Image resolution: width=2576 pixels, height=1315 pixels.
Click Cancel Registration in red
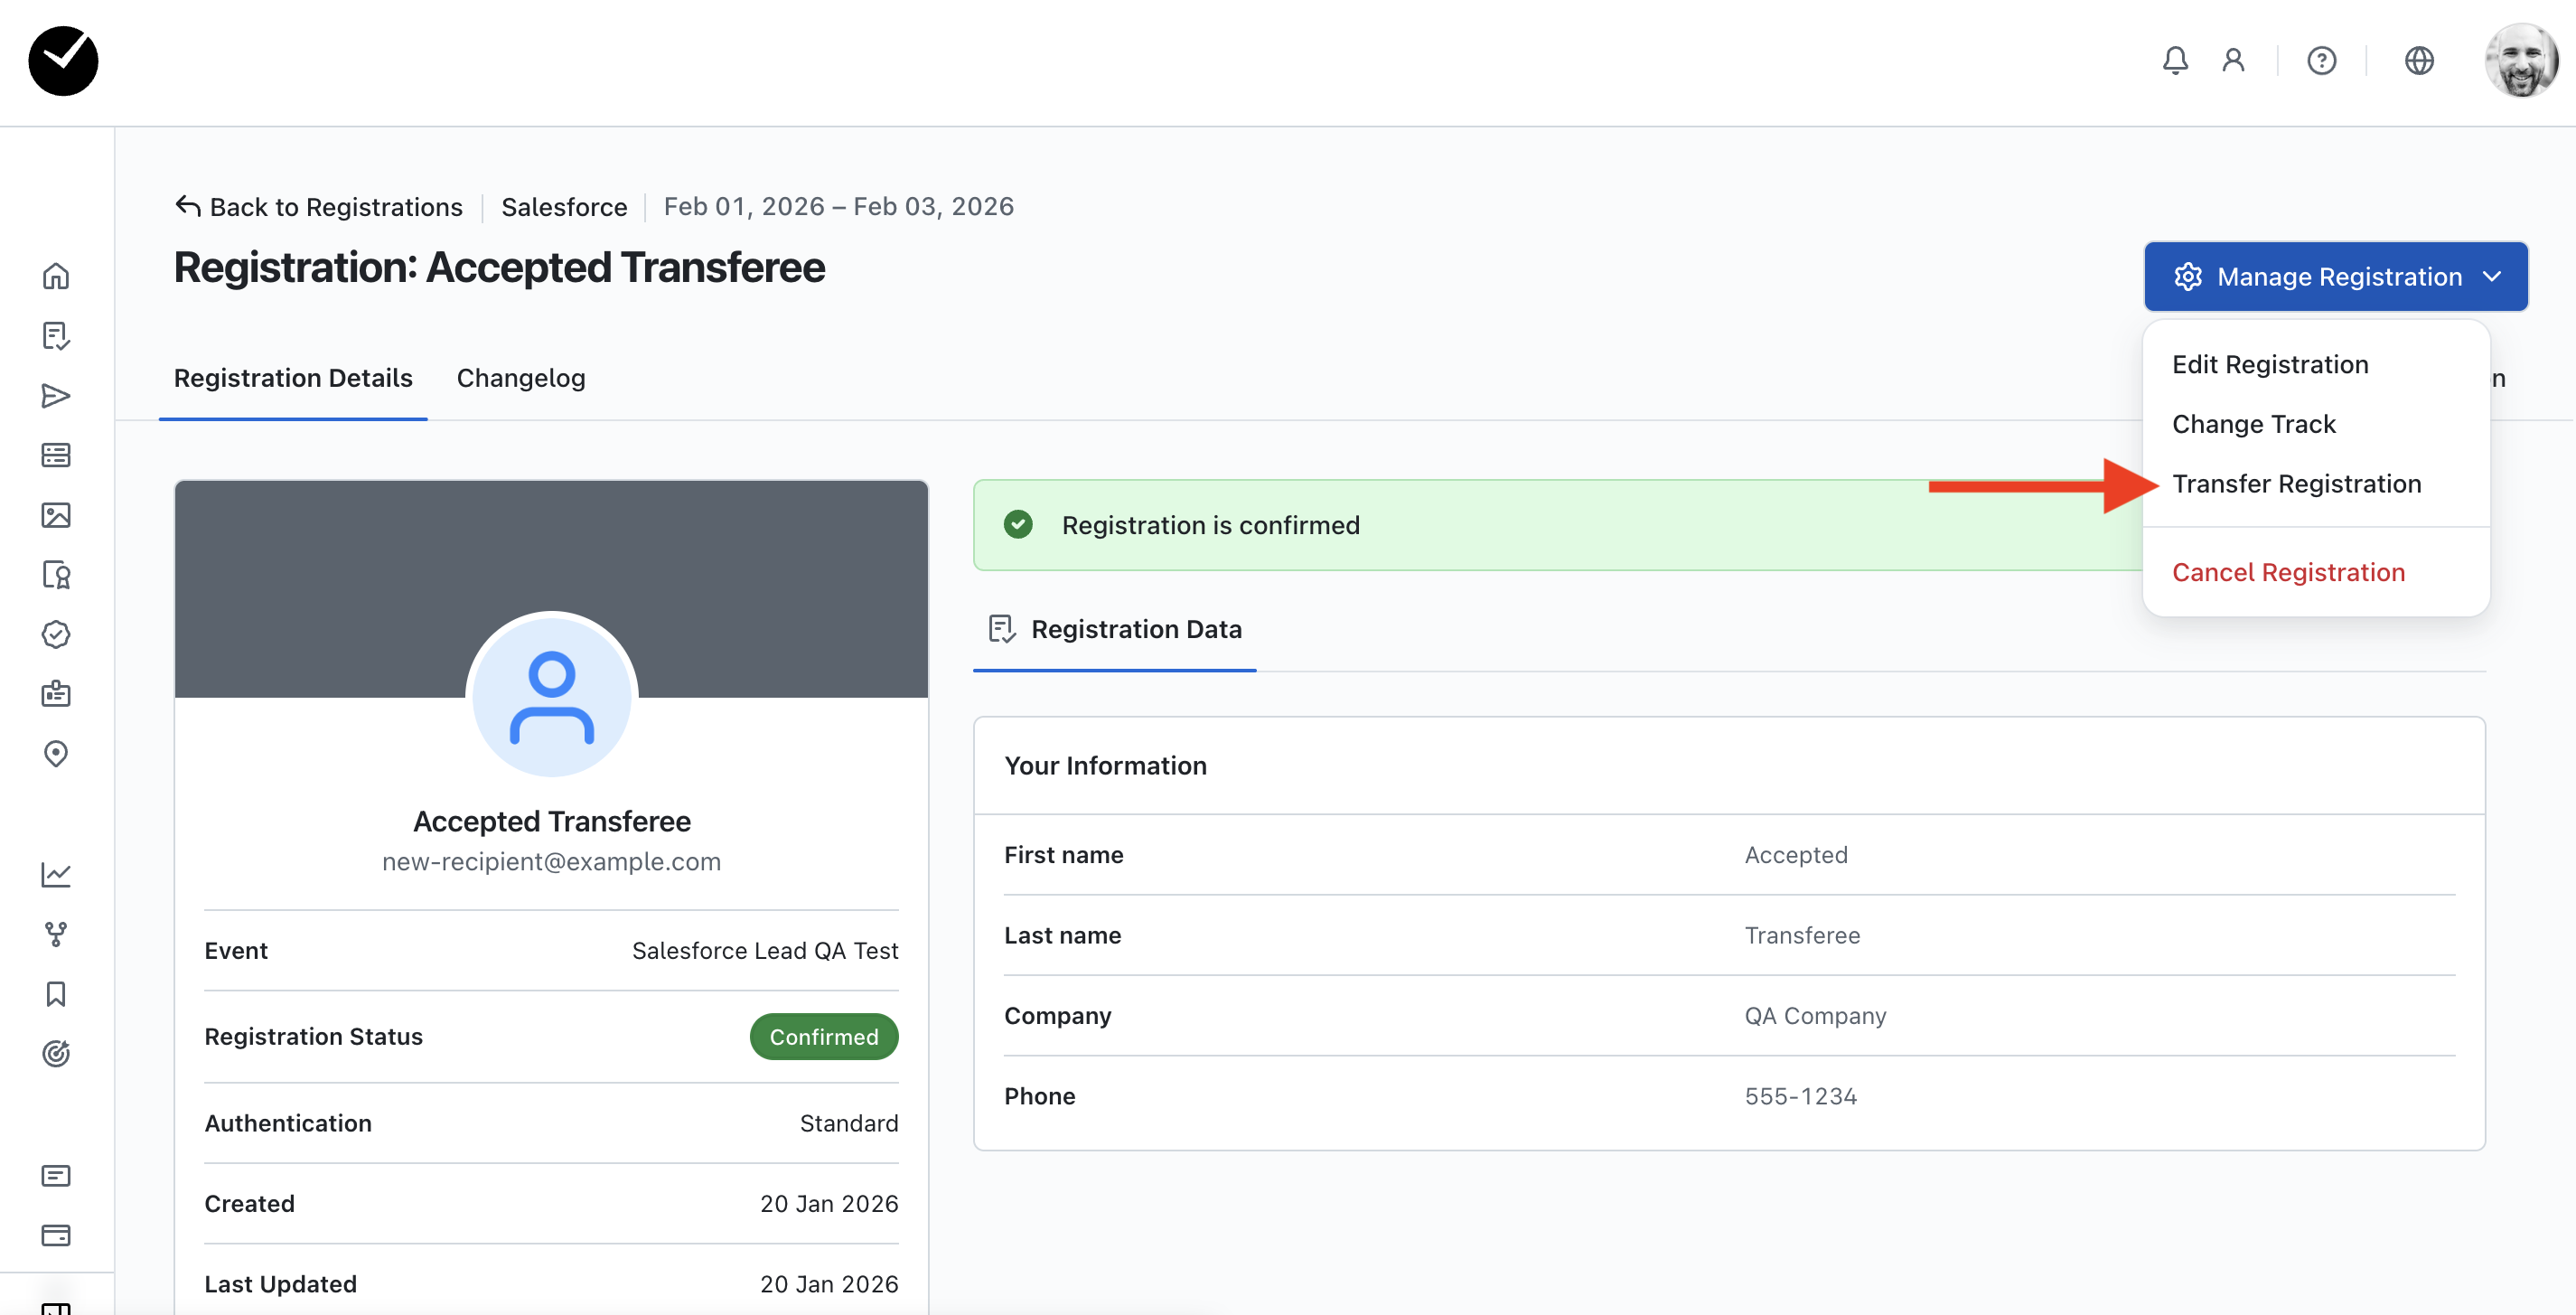[x=2288, y=572]
